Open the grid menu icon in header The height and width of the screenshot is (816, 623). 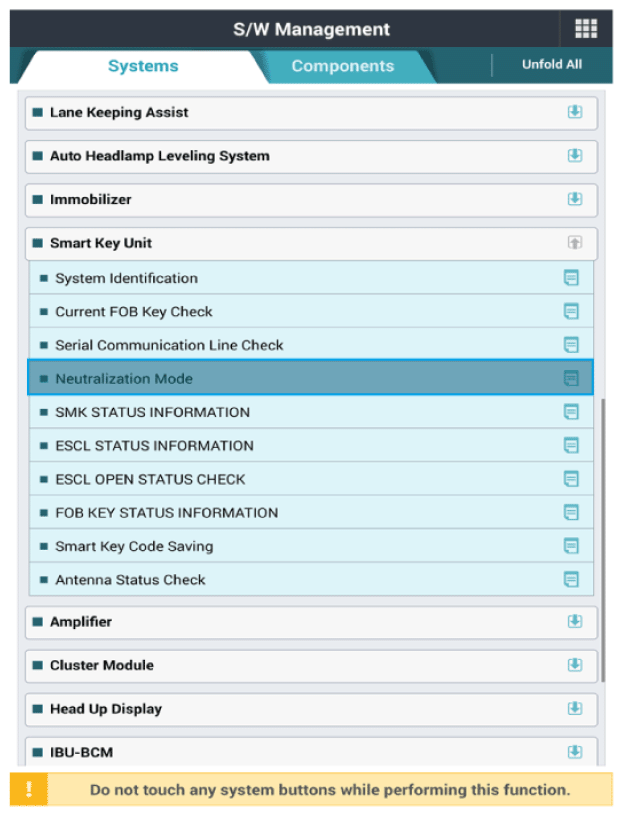(585, 29)
